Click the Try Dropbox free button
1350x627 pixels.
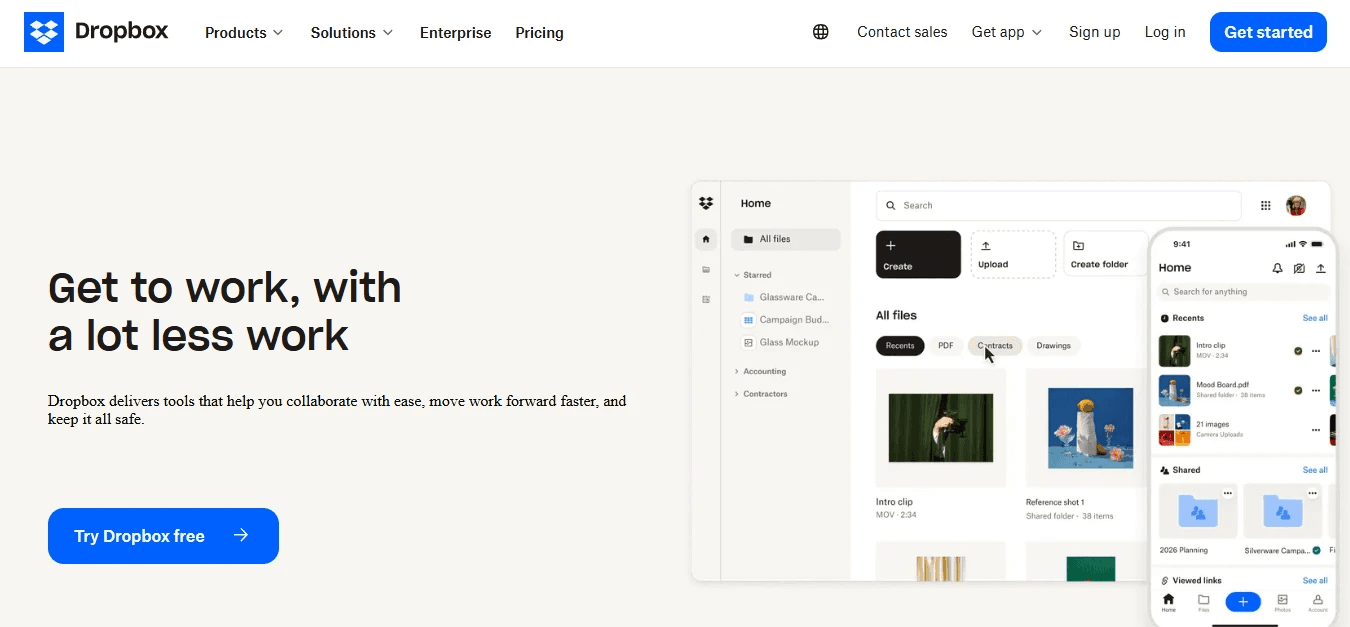pyautogui.click(x=163, y=536)
